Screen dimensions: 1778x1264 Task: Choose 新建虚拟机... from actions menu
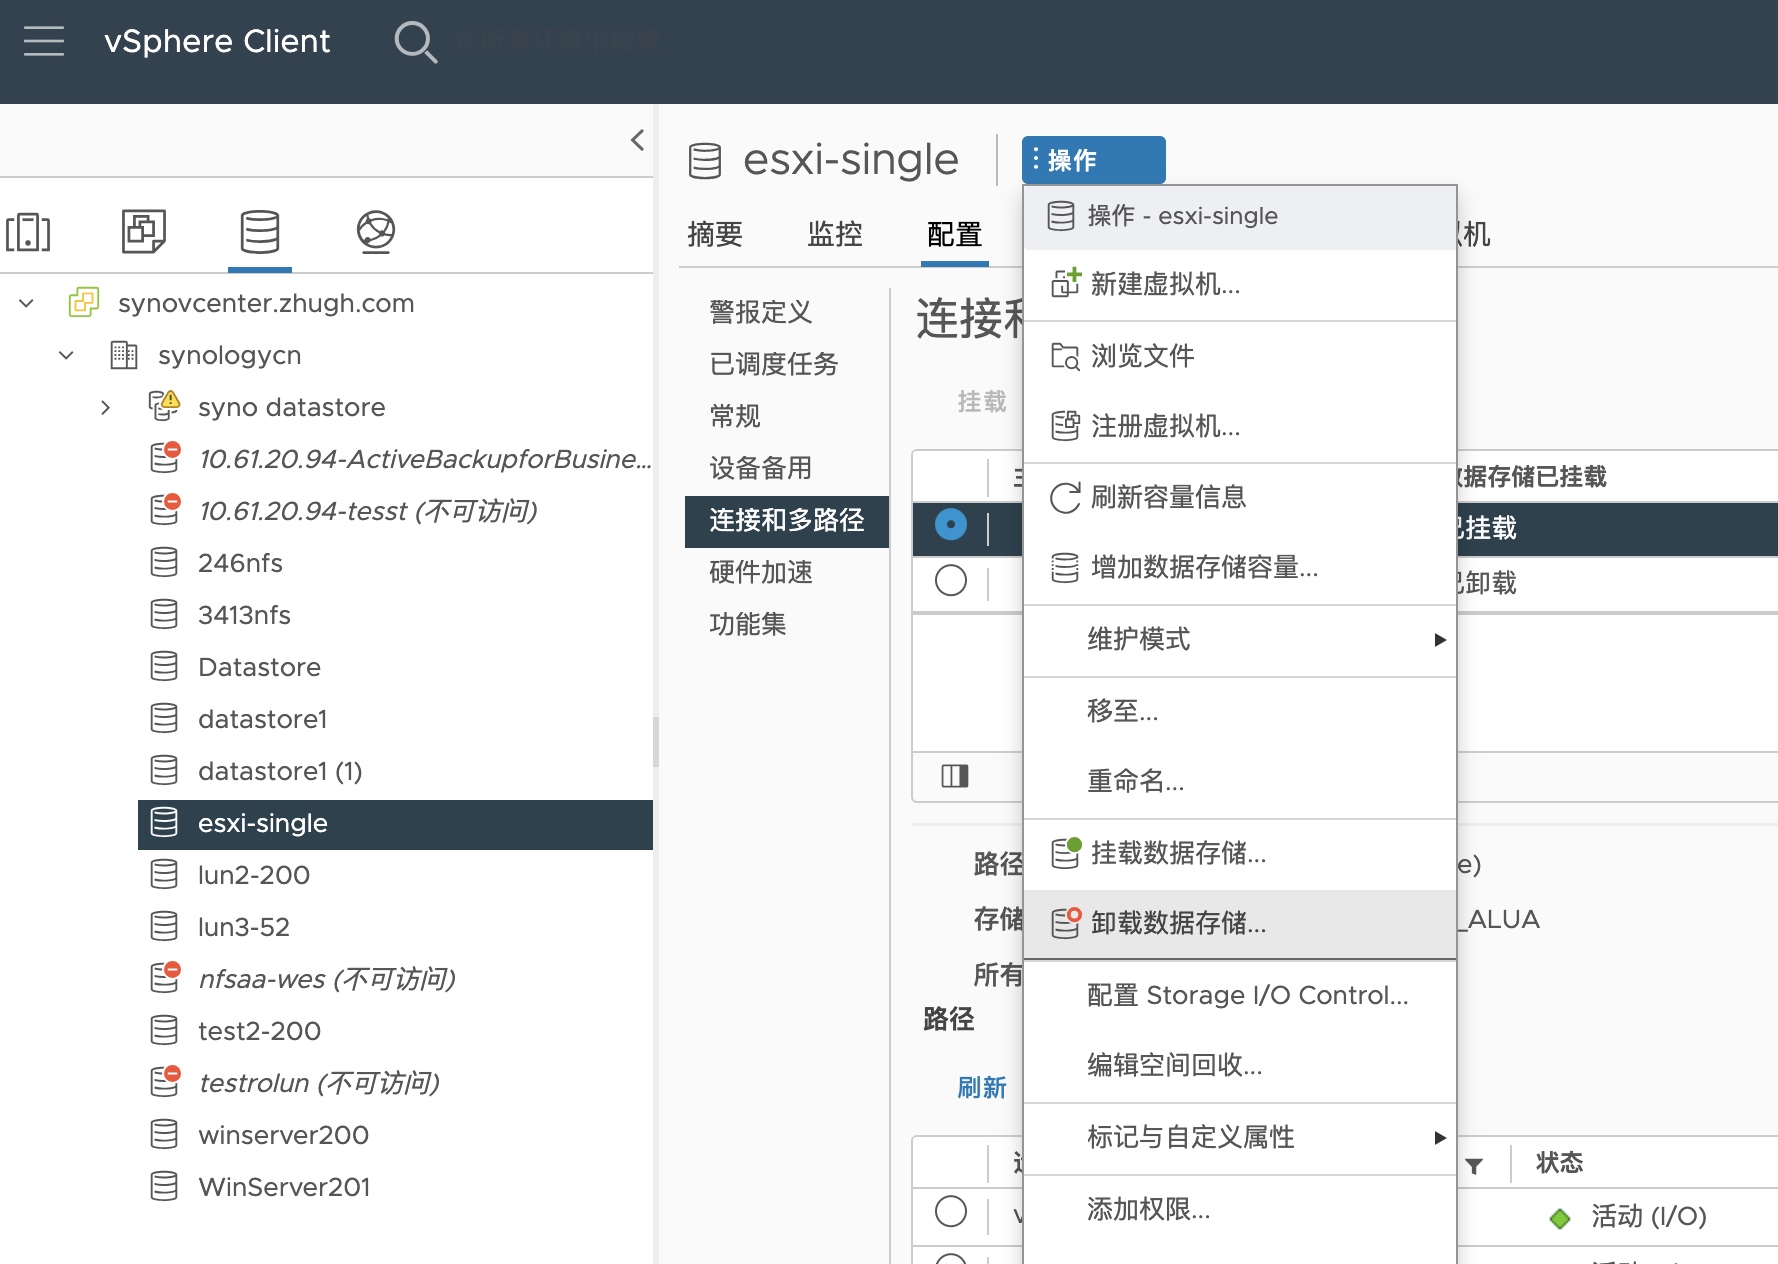coord(1240,284)
